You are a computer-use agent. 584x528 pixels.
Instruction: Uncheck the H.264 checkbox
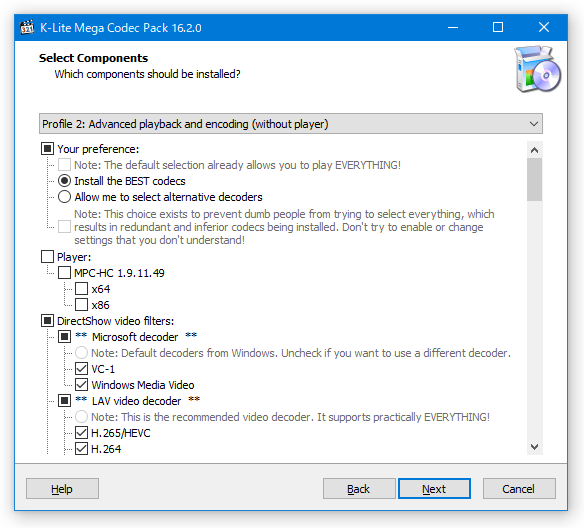point(82,449)
